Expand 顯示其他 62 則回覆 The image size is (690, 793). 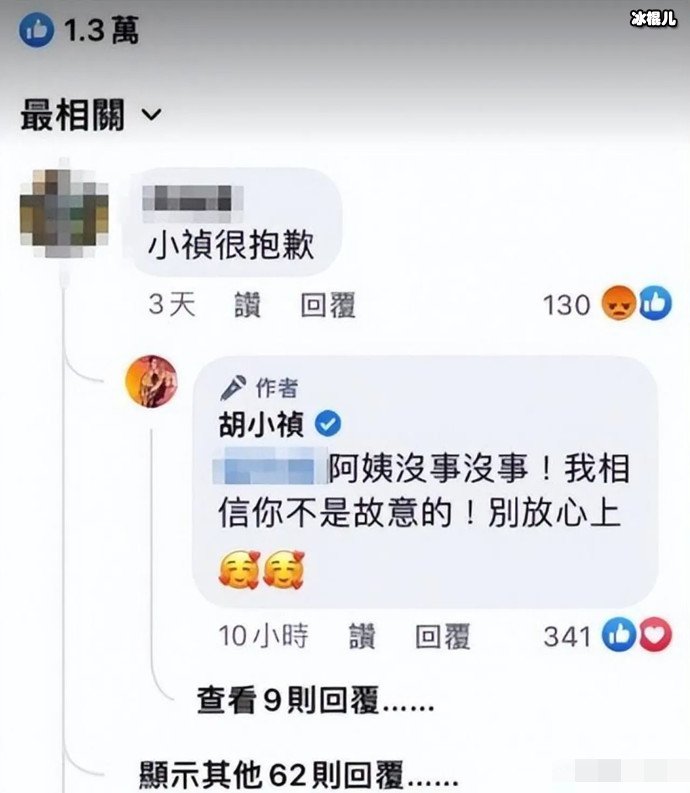click(x=298, y=774)
